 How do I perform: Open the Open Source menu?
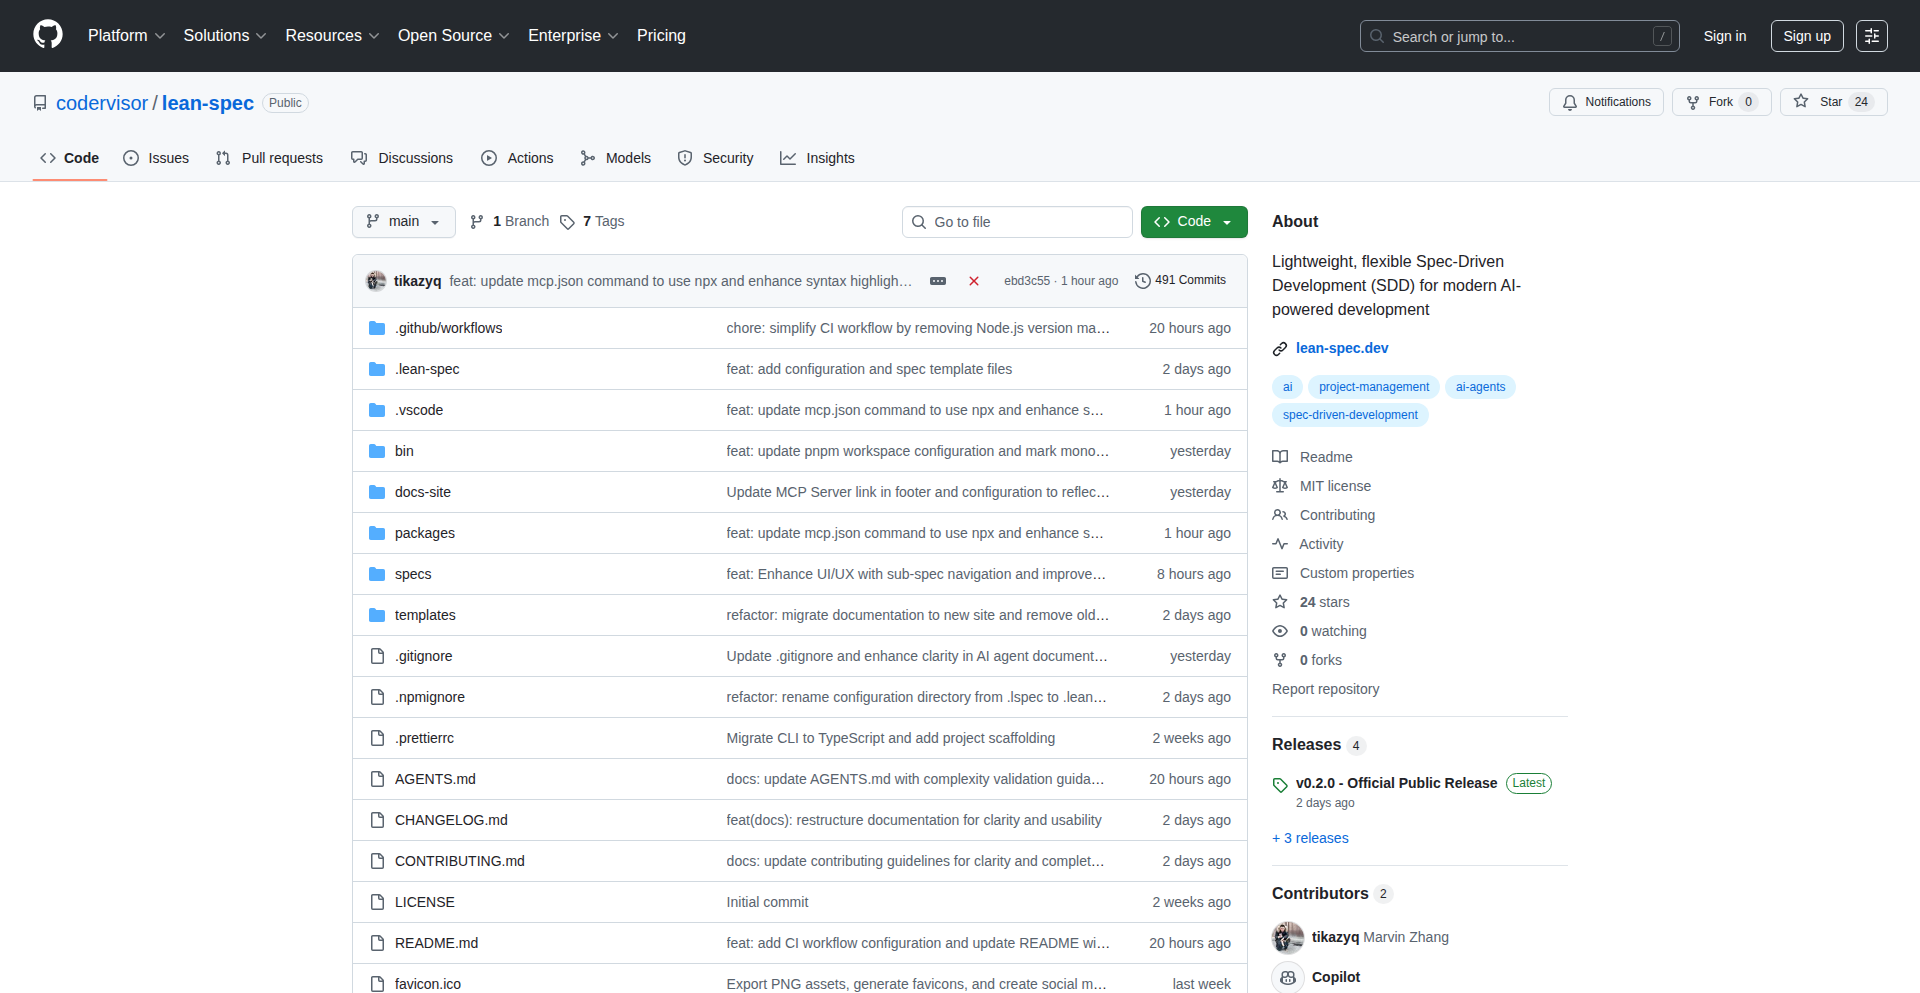point(453,36)
